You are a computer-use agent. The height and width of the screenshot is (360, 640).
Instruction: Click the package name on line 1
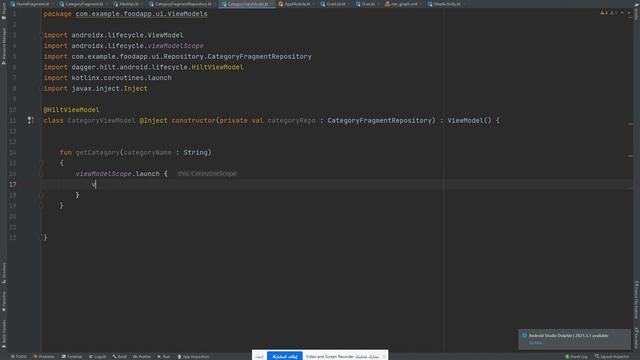tap(141, 14)
